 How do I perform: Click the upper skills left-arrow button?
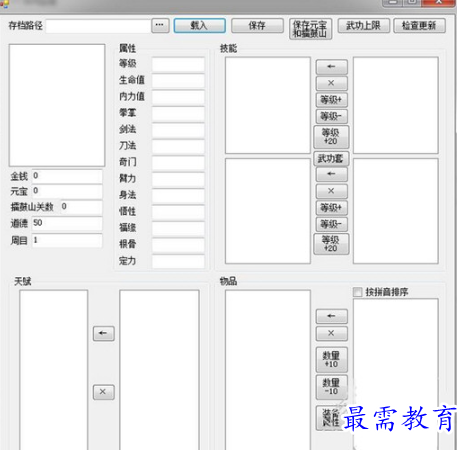tap(331, 67)
